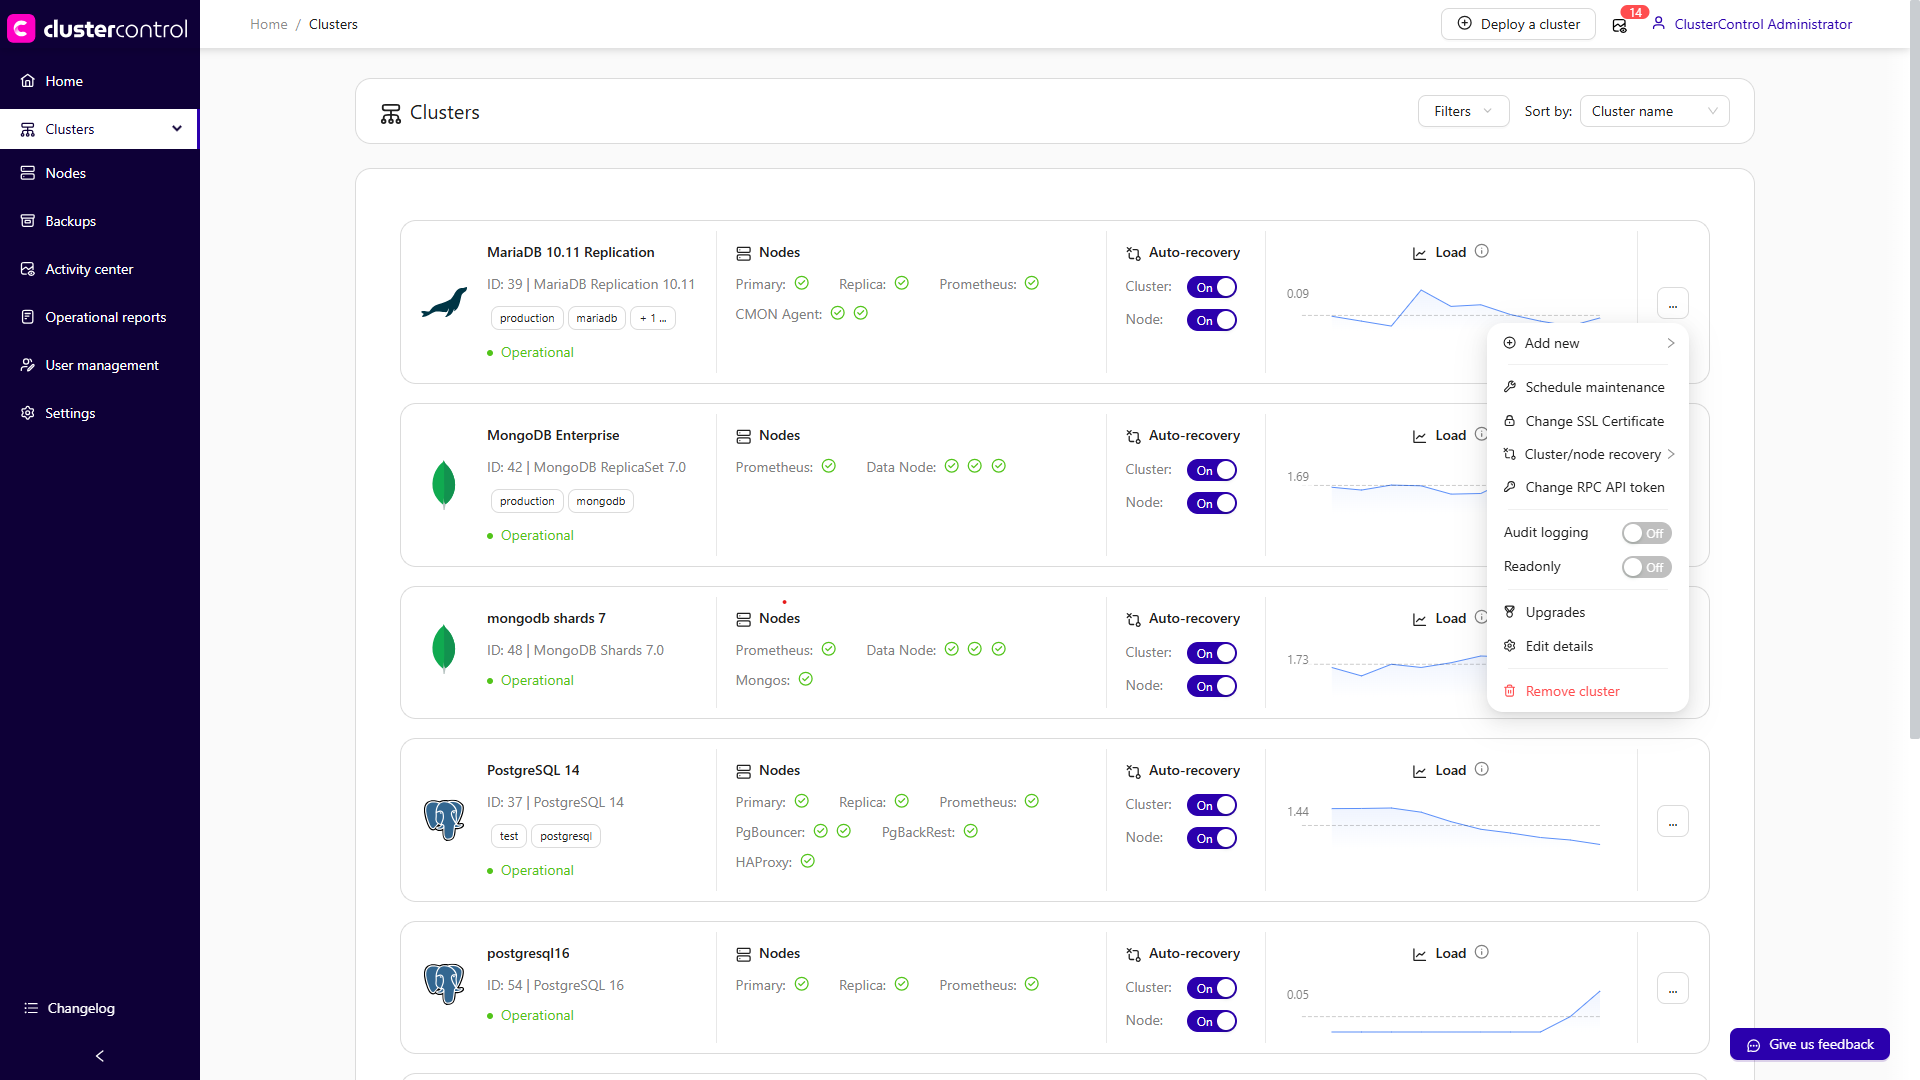The width and height of the screenshot is (1920, 1080).
Task: Open the Home breadcrumb link
Action: [268, 24]
